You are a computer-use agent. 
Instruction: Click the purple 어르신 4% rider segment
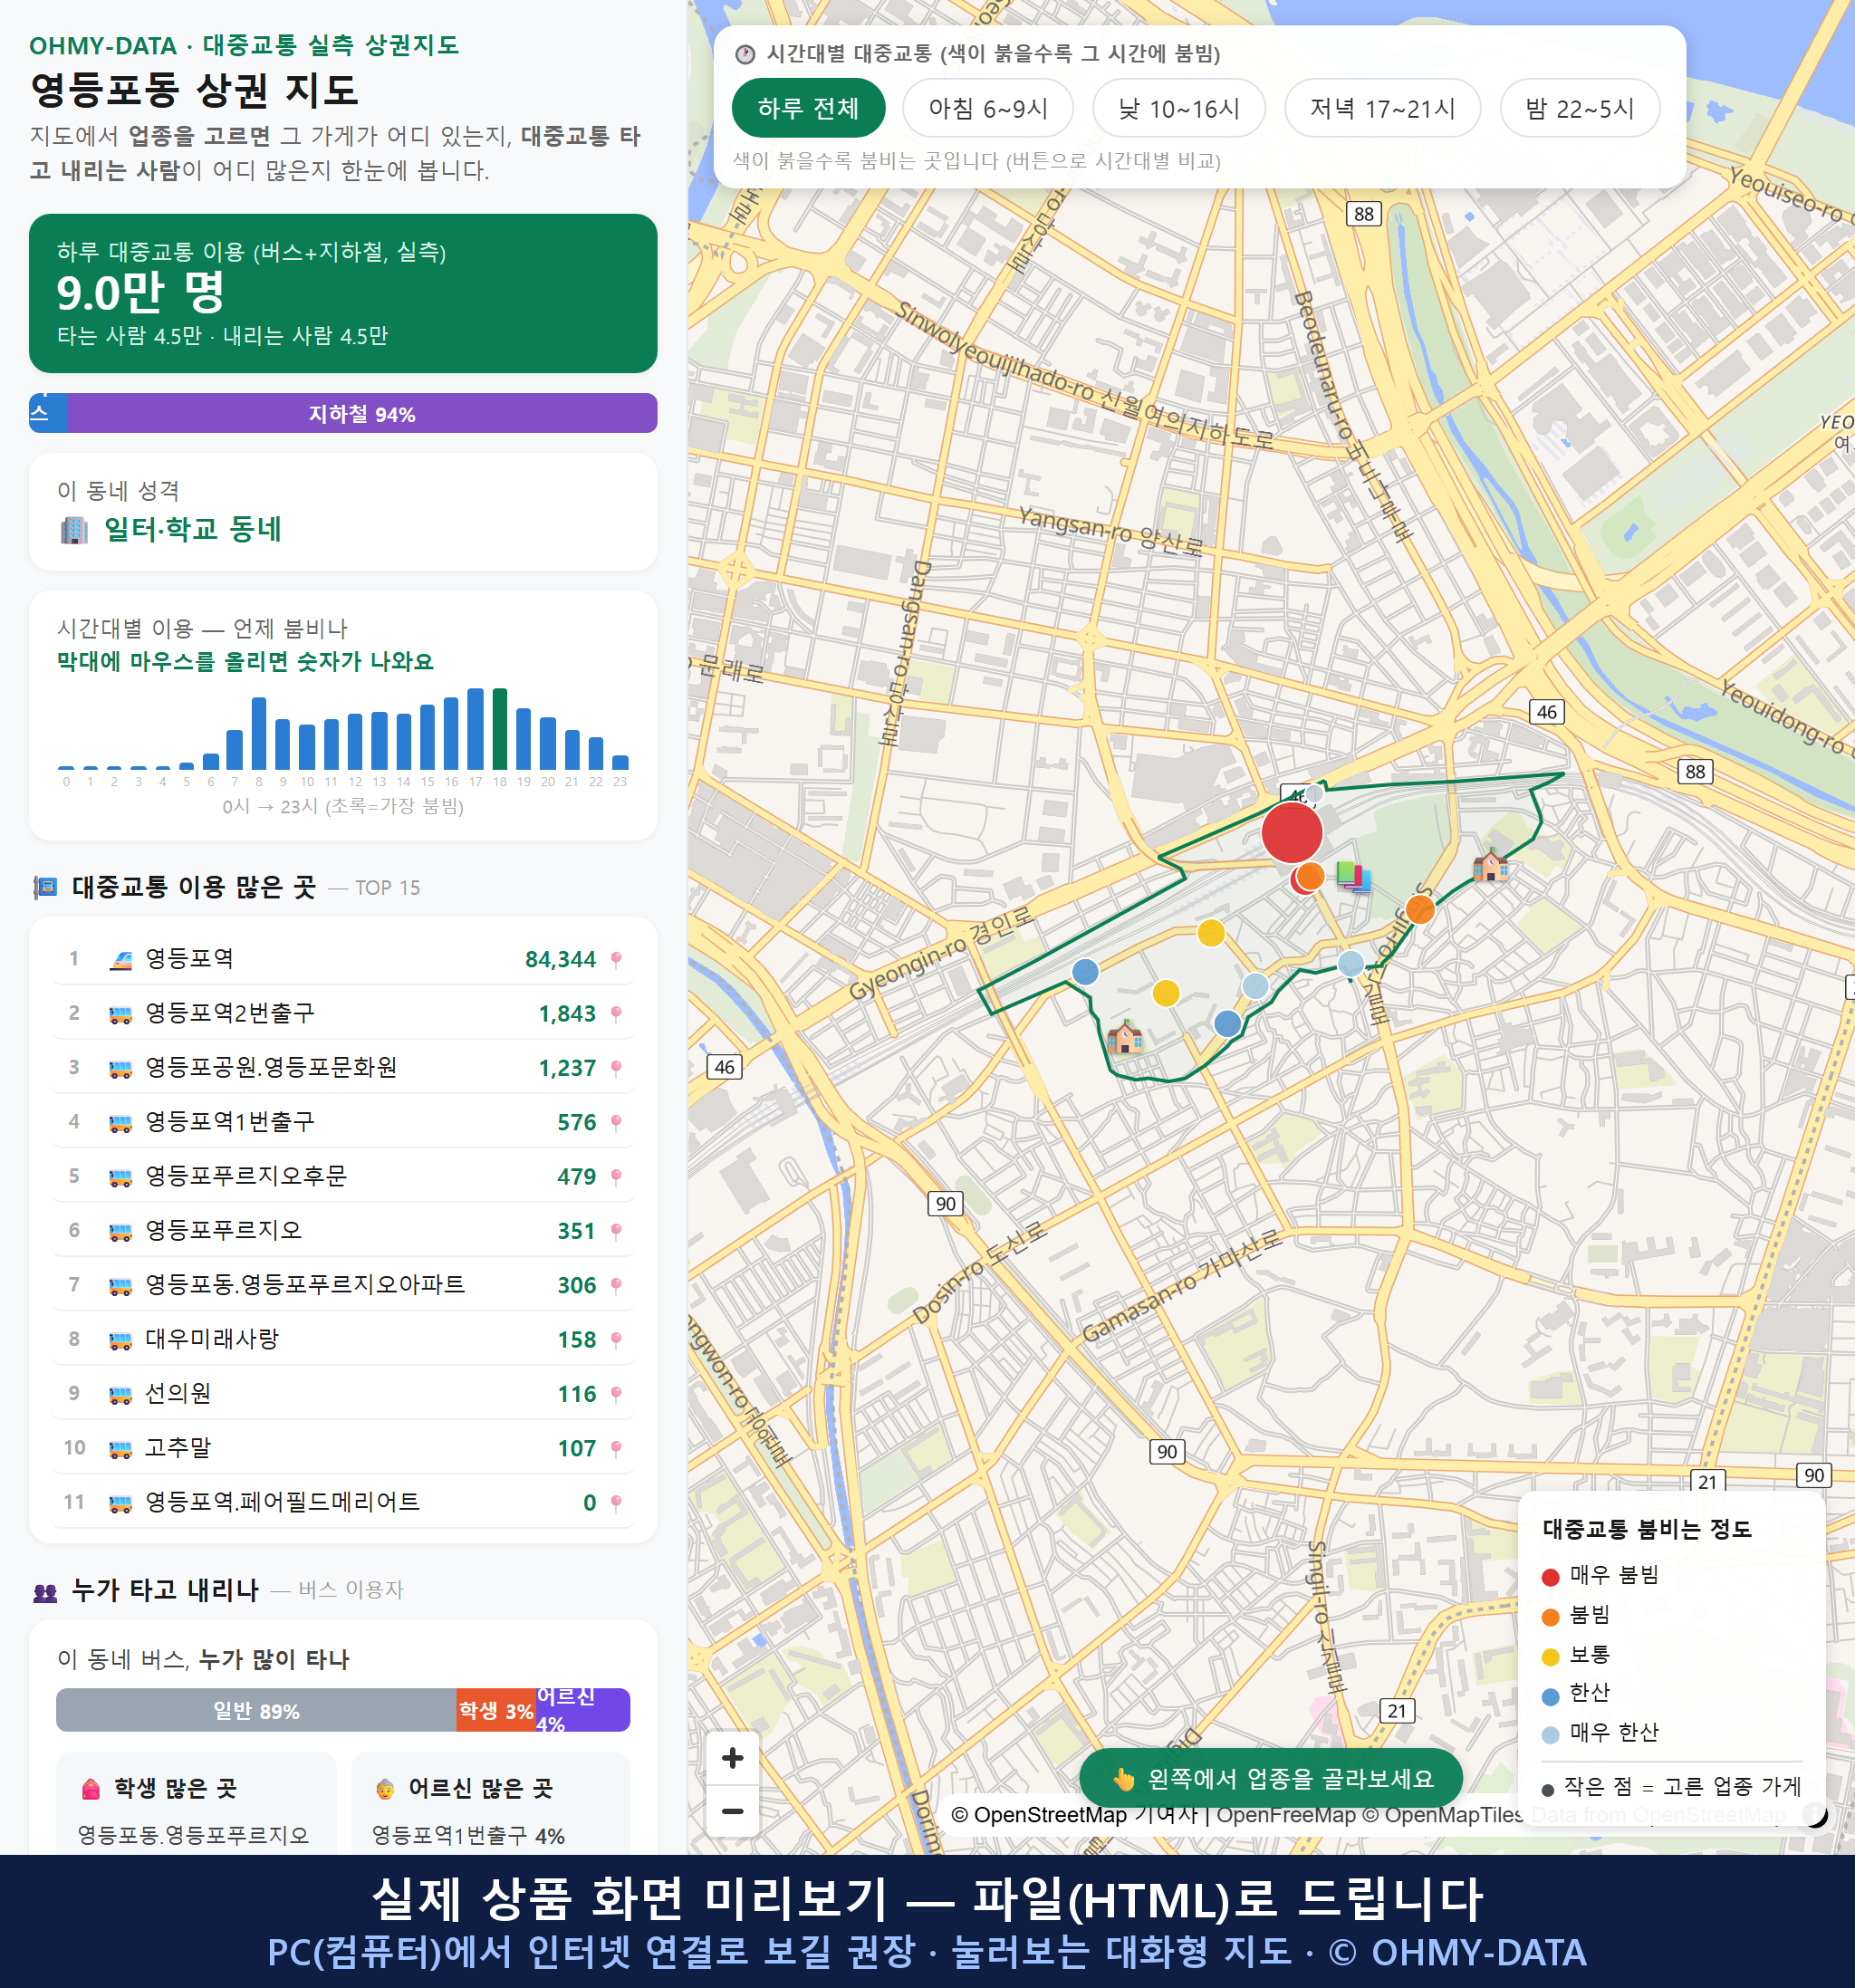pyautogui.click(x=582, y=1710)
